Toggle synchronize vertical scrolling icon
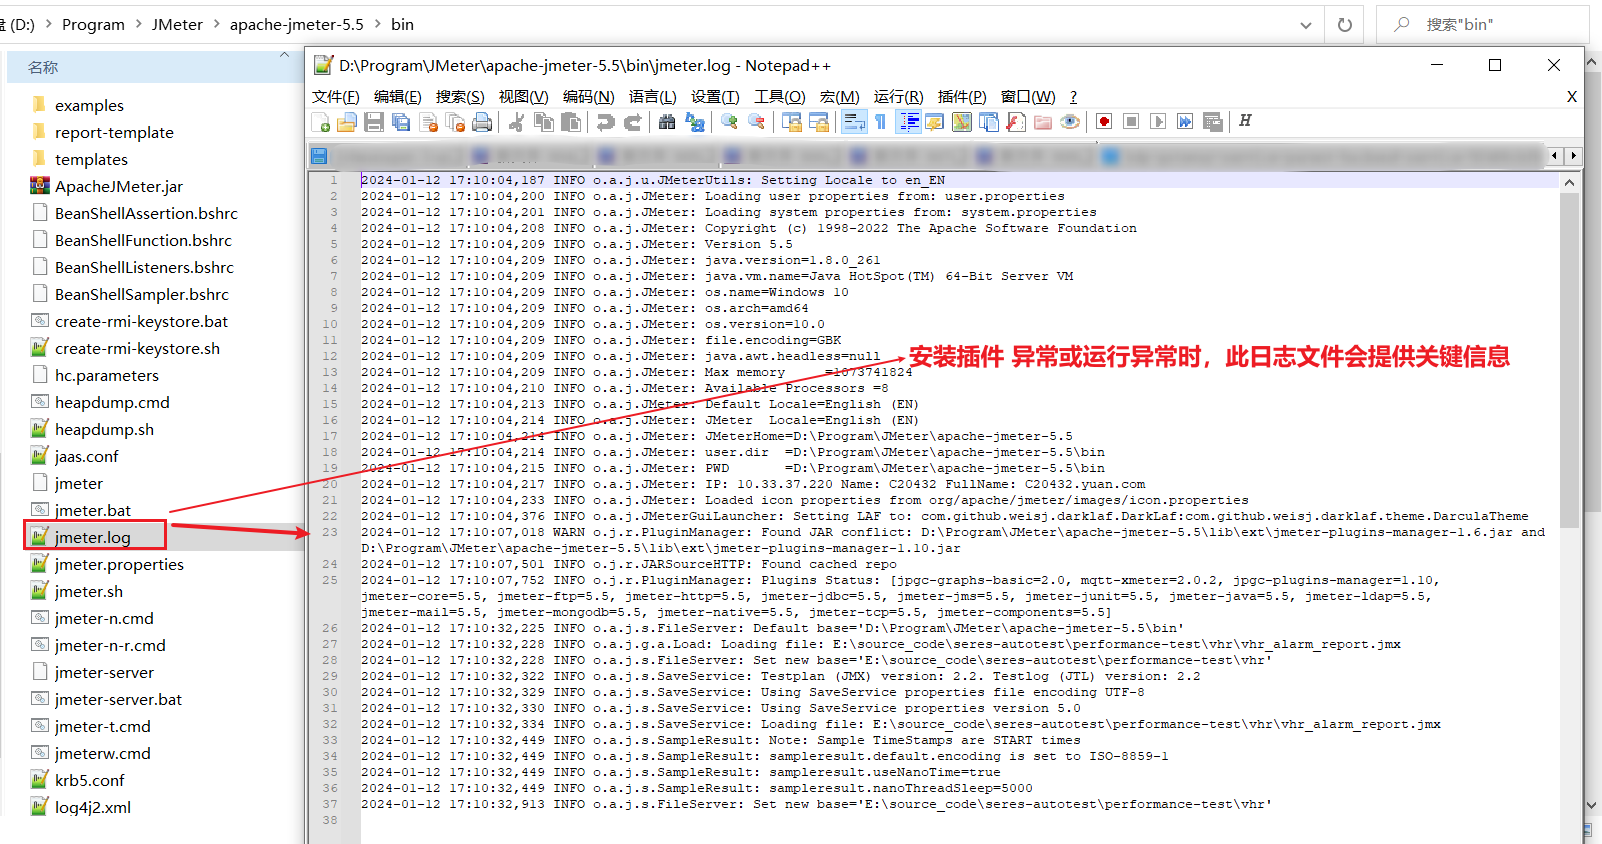 [x=791, y=122]
